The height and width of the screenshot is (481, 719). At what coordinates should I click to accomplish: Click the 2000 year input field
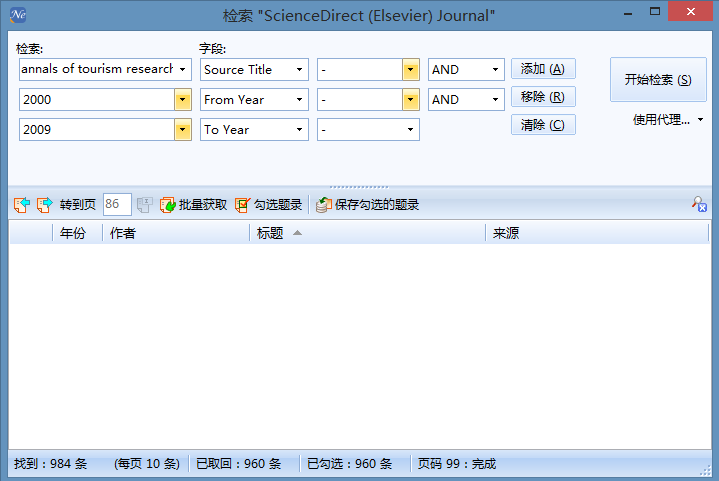tap(97, 100)
